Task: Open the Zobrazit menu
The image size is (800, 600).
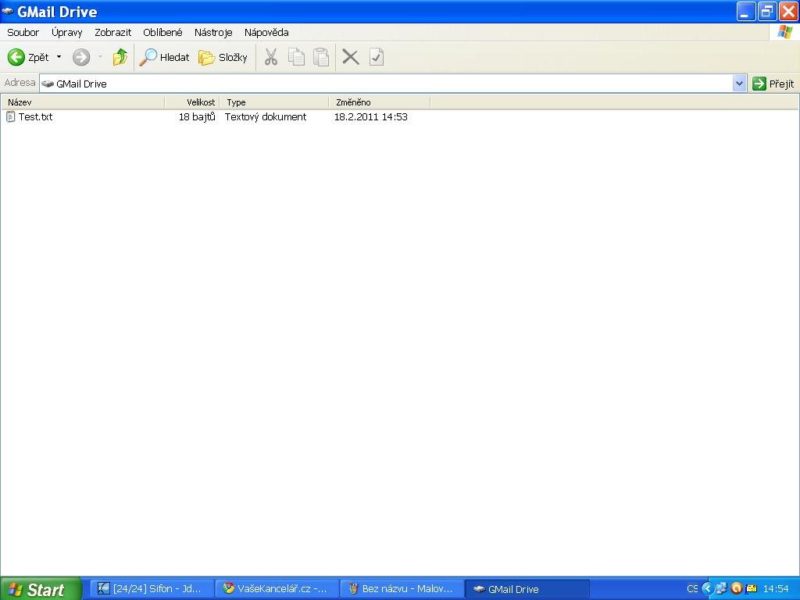Action: pyautogui.click(x=113, y=32)
